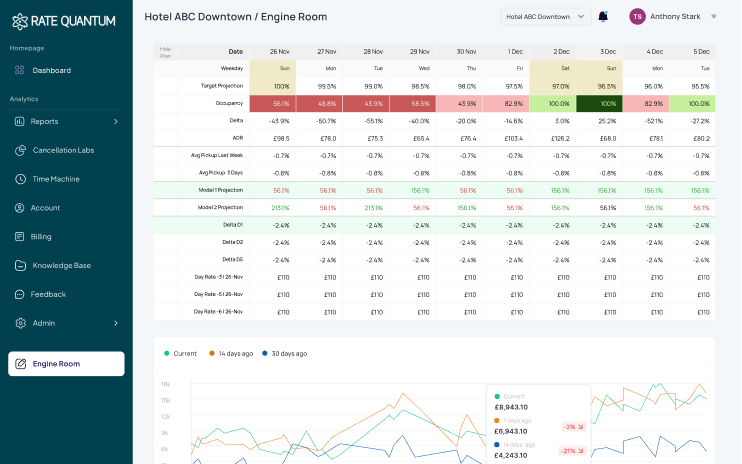
Task: Click the Billing document icon
Action: click(20, 237)
